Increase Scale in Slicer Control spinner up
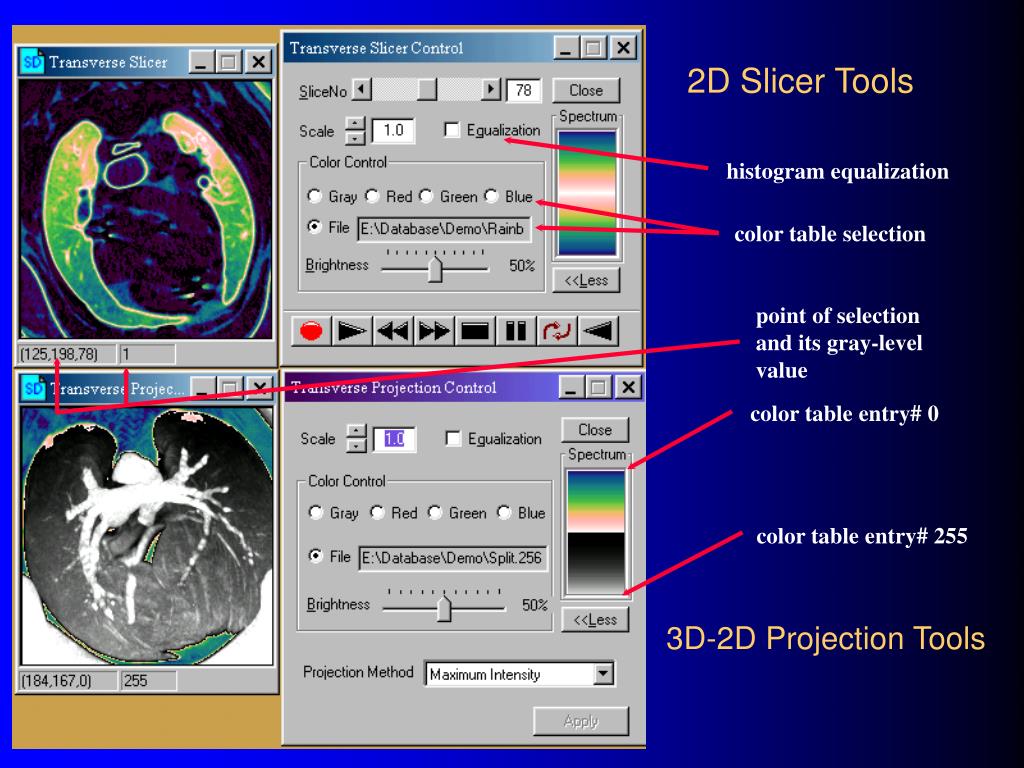This screenshot has height=768, width=1024. (355, 123)
